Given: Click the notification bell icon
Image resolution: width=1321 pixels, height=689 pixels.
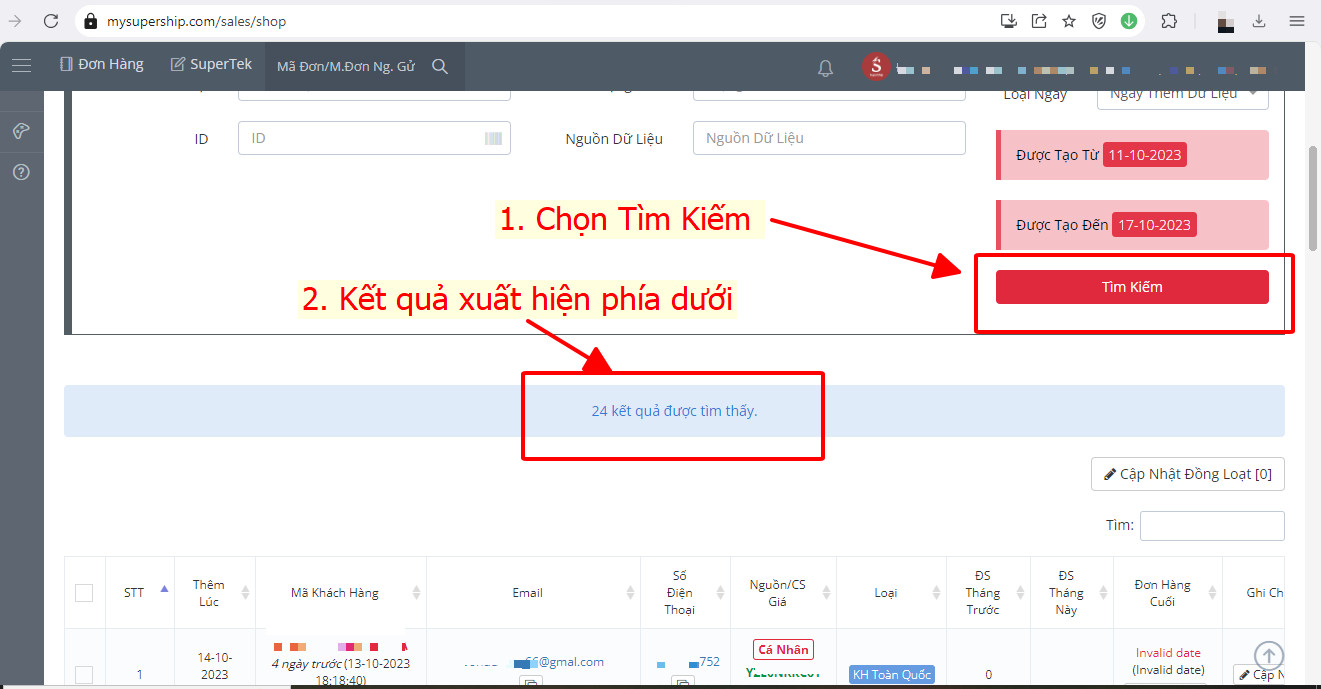Looking at the screenshot, I should (x=825, y=68).
